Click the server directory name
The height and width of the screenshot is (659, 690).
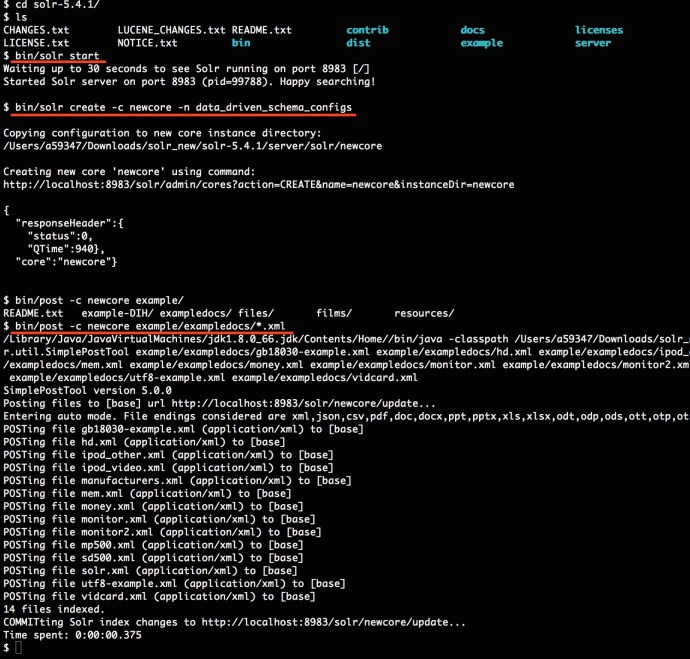tap(592, 43)
